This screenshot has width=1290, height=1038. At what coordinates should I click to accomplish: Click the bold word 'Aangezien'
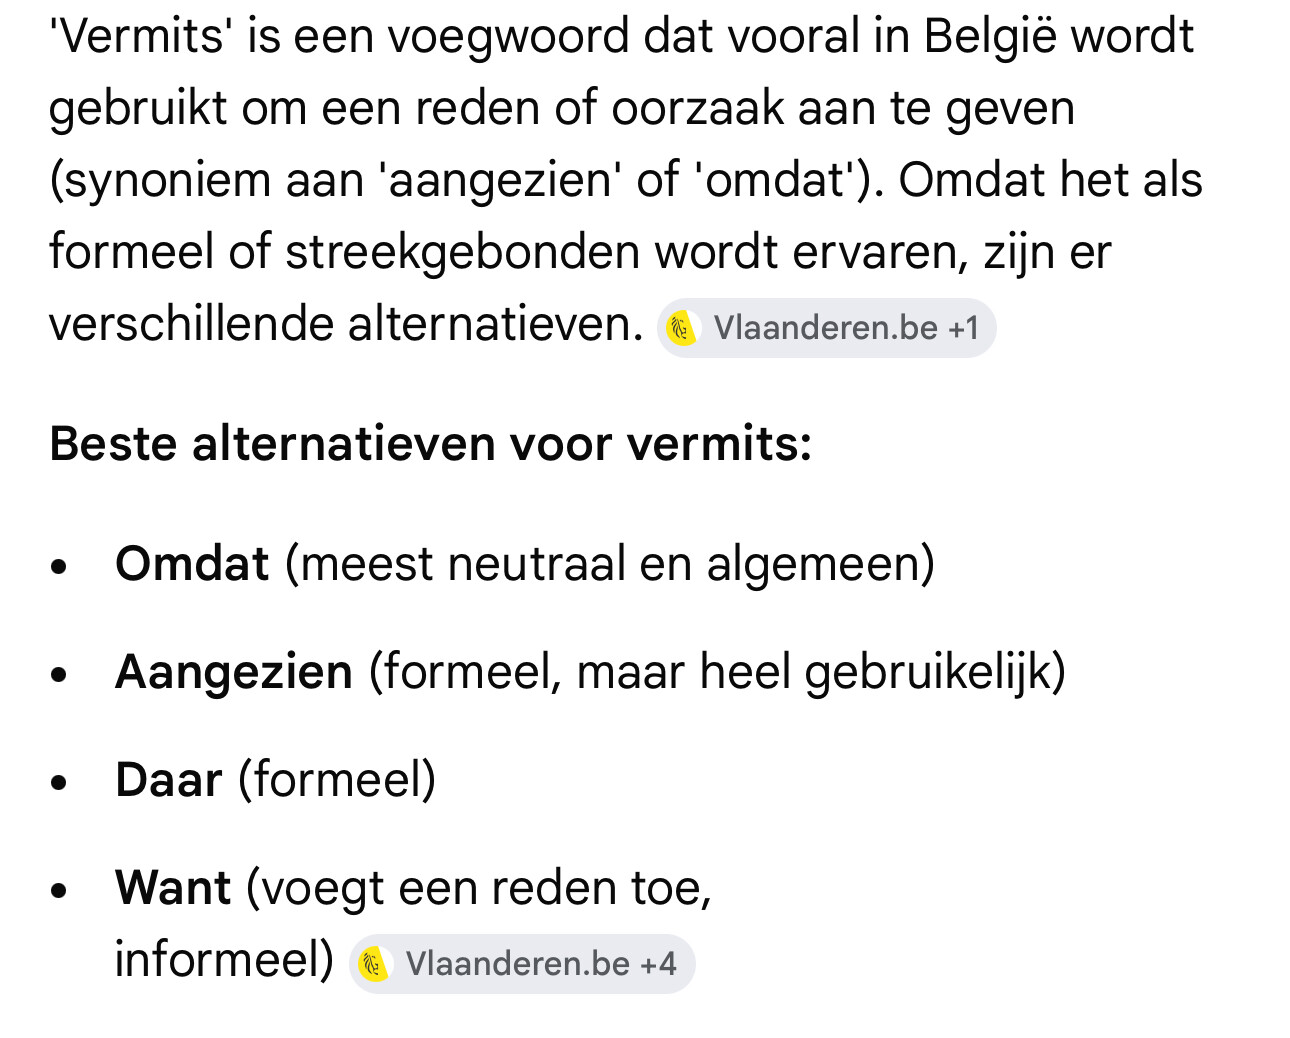pos(234,672)
